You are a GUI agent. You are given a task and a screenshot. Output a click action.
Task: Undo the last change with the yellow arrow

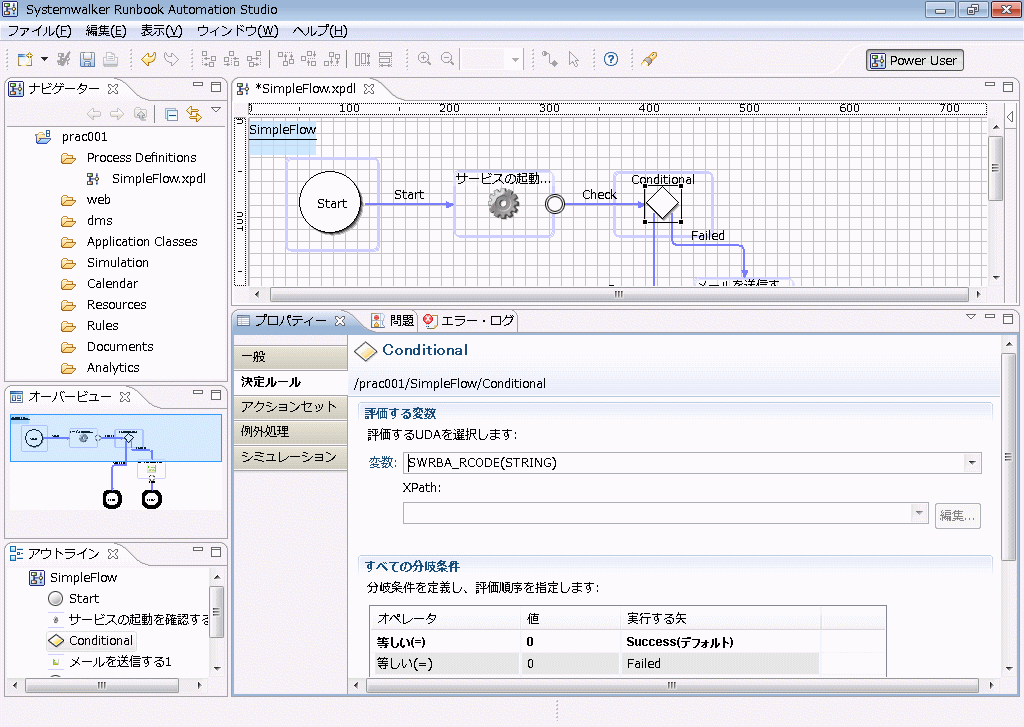[x=149, y=59]
